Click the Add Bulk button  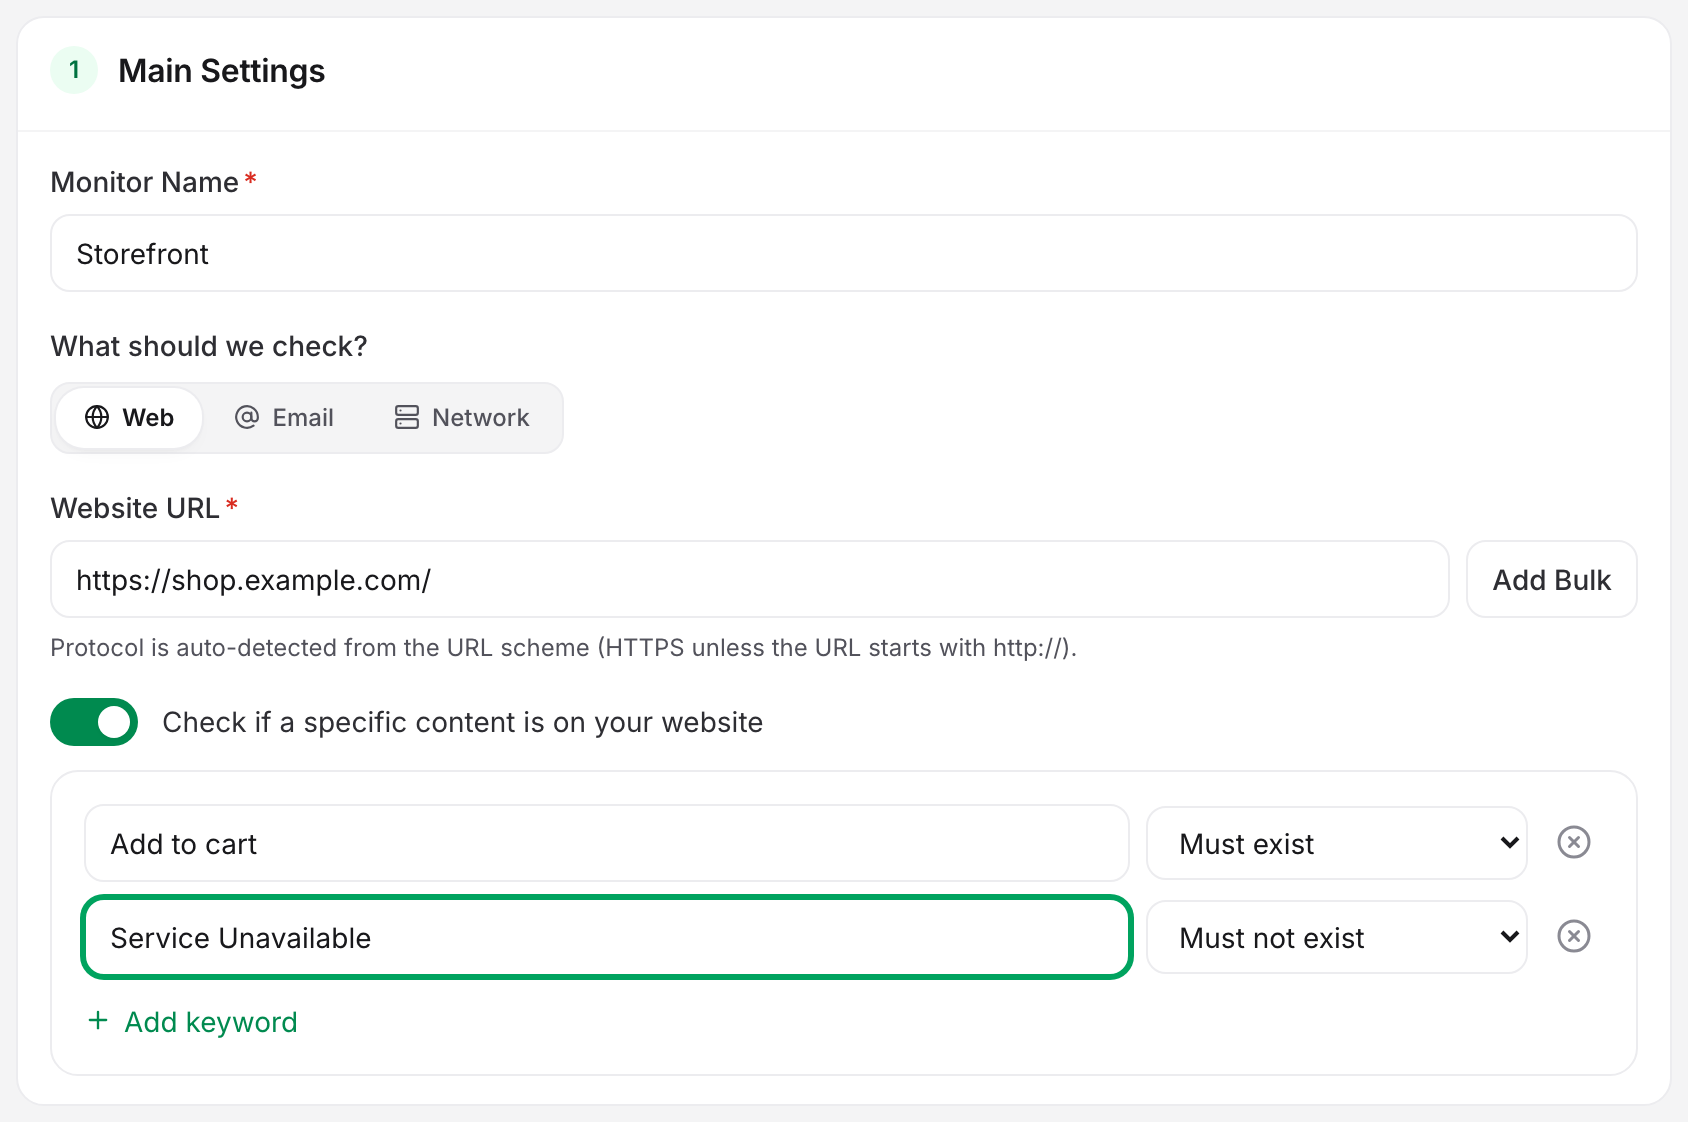coord(1551,579)
